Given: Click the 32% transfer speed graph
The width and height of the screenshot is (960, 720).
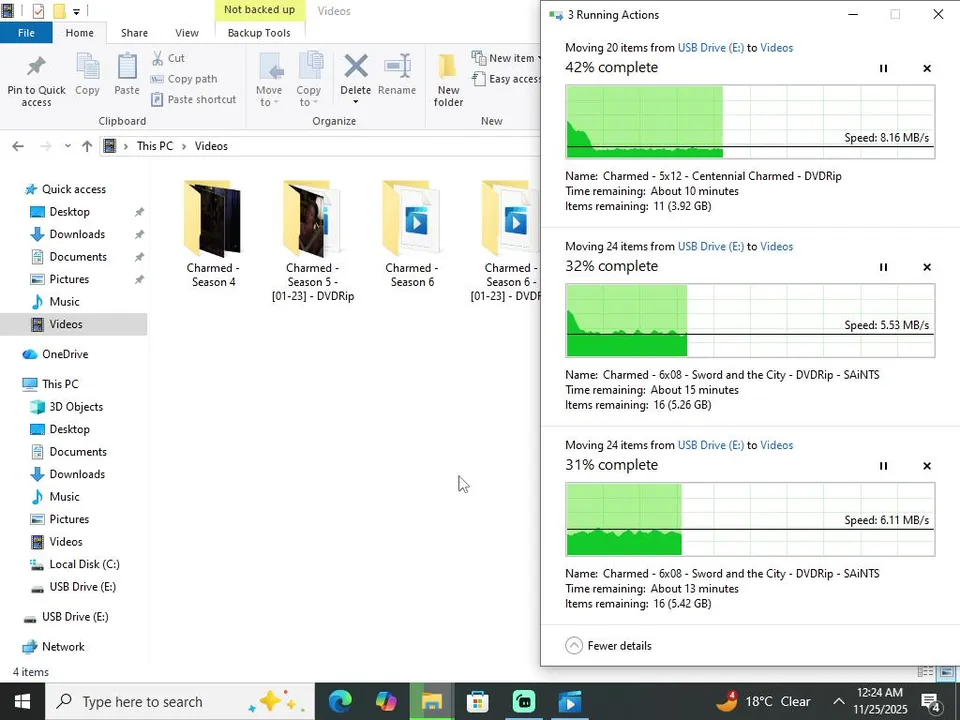Looking at the screenshot, I should pyautogui.click(x=750, y=320).
